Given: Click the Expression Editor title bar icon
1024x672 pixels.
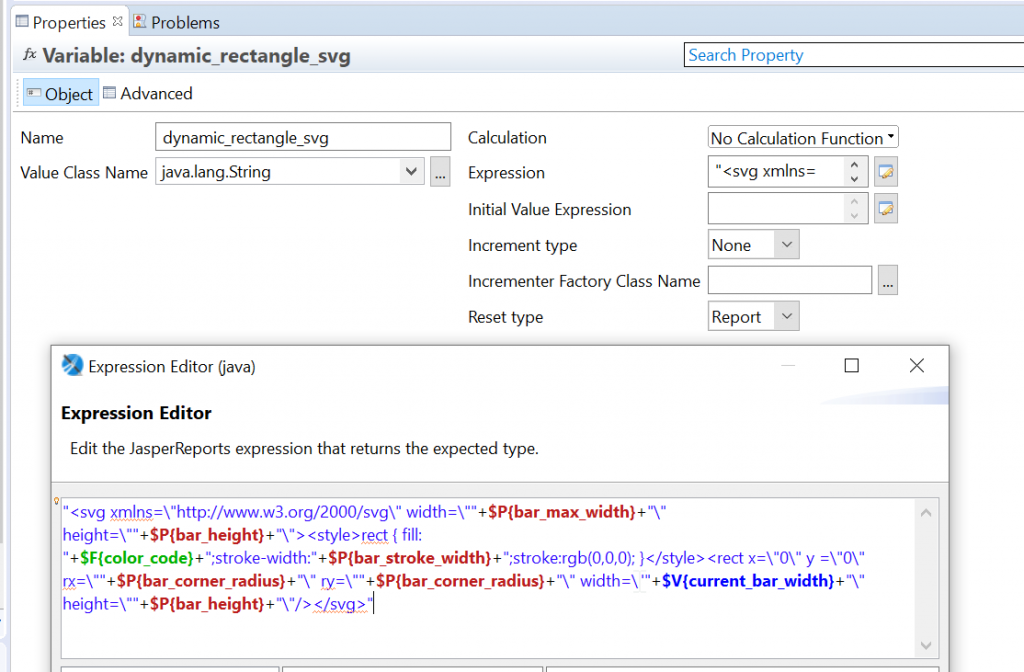Looking at the screenshot, I should click(x=70, y=365).
